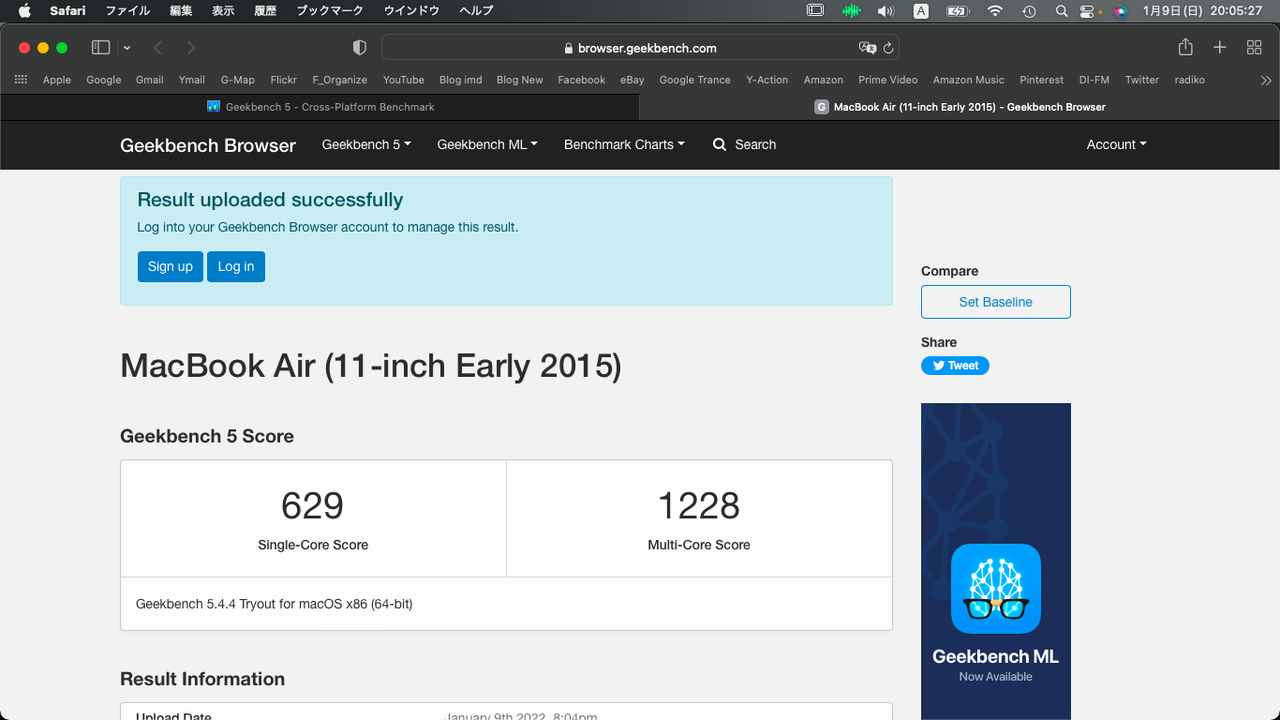Image resolution: width=1280 pixels, height=720 pixels.
Task: Click the Sign up button
Action: coord(170,266)
